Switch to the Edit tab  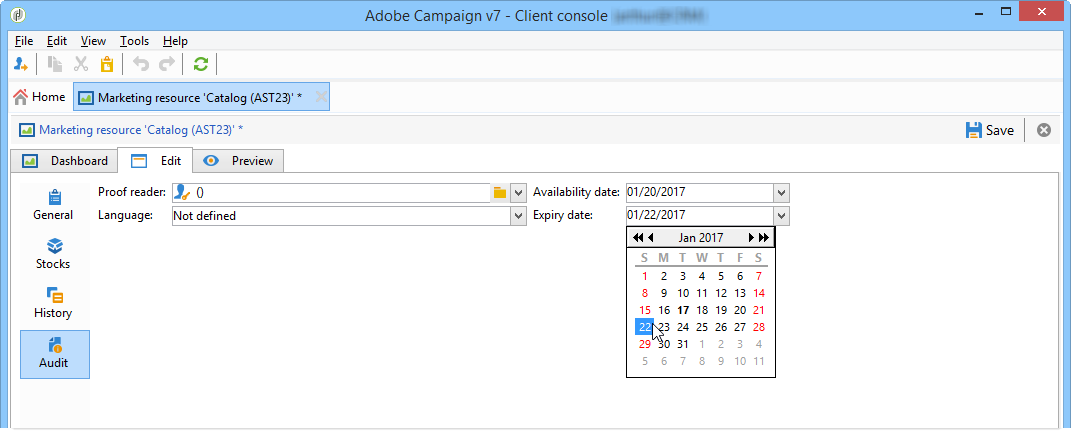[155, 161]
